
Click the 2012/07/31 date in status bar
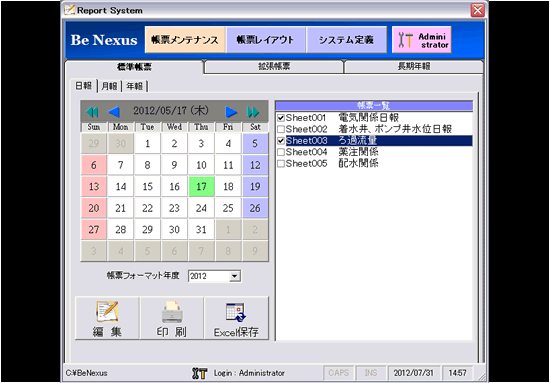(x=414, y=373)
